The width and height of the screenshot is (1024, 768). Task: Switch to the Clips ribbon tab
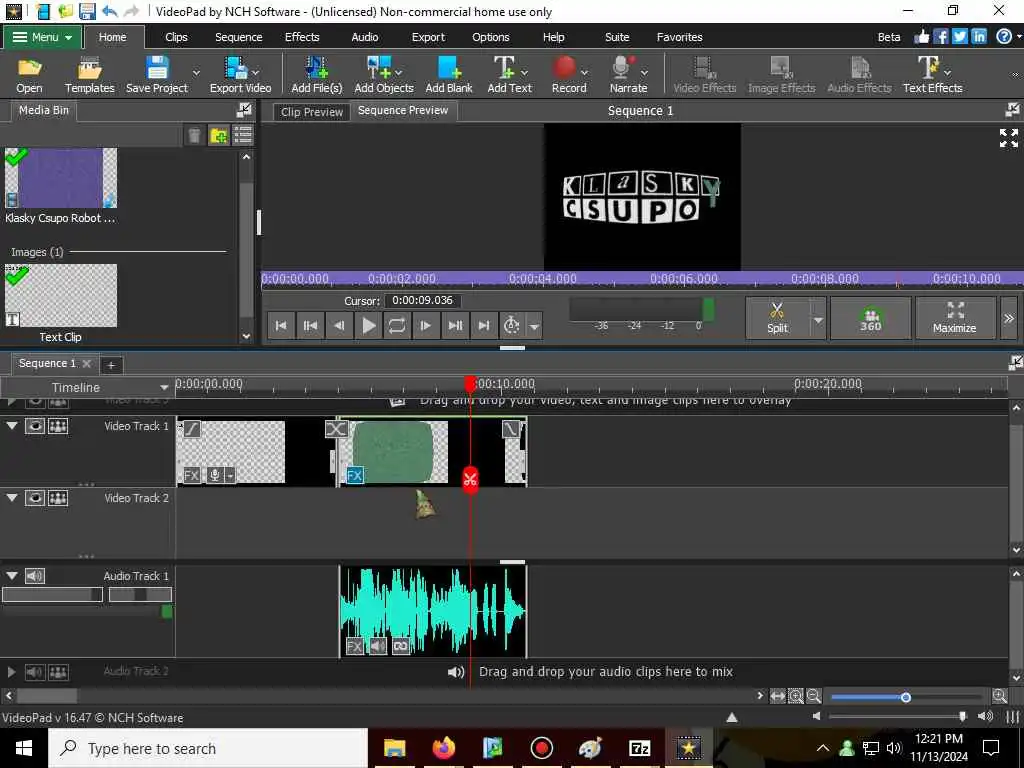click(176, 37)
